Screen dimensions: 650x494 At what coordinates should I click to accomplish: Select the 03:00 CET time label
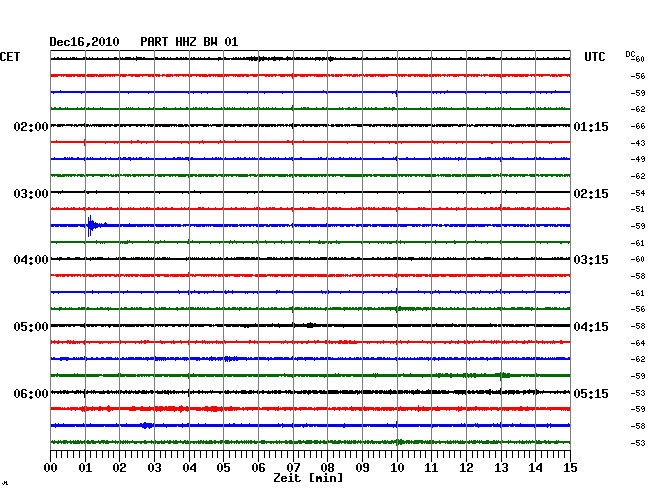(31, 193)
